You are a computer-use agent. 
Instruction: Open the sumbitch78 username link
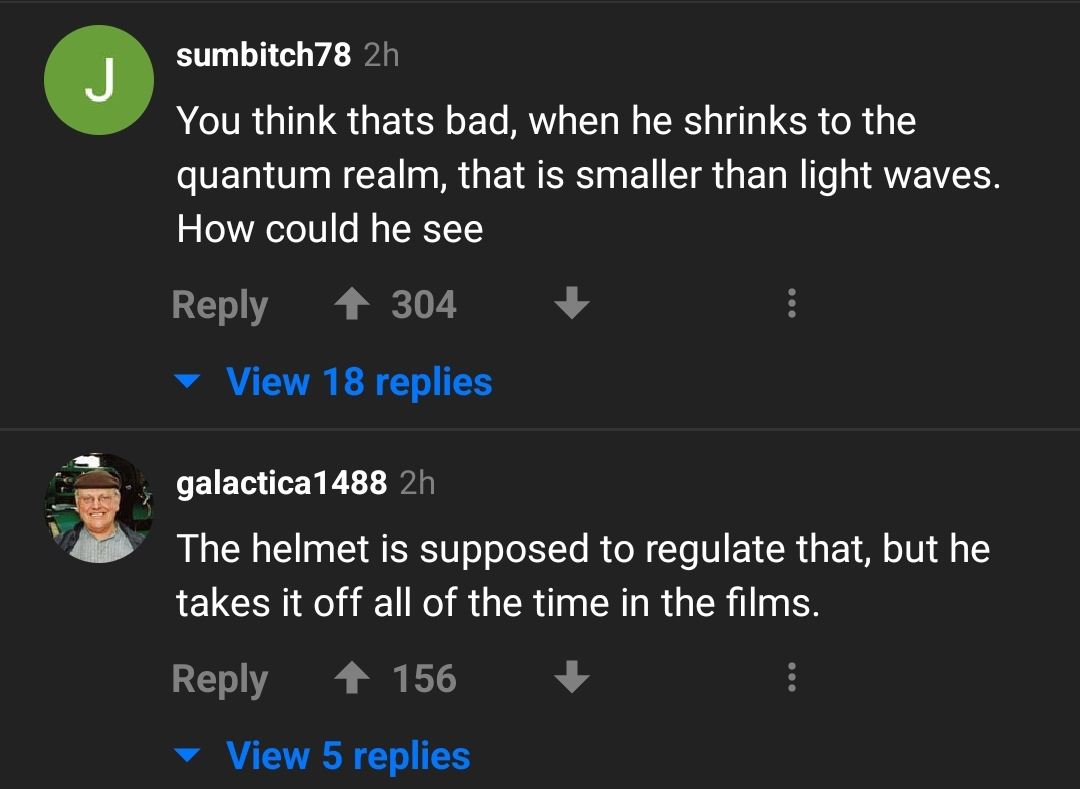pos(263,55)
